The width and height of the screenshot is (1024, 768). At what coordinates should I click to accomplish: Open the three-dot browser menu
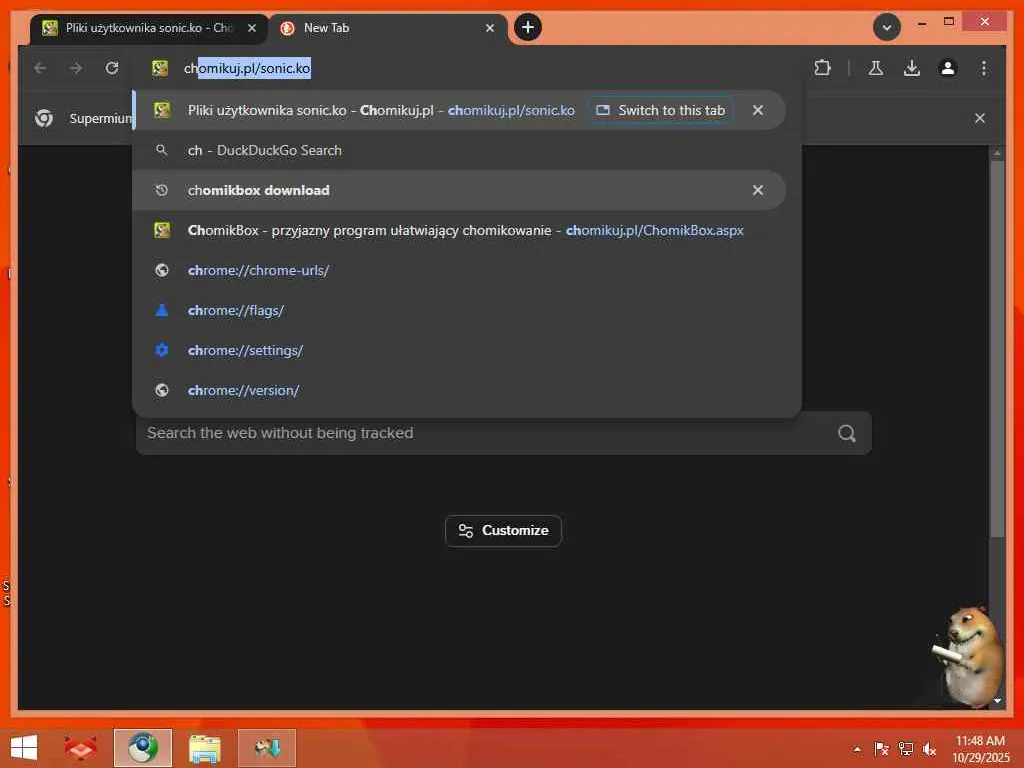click(x=984, y=68)
